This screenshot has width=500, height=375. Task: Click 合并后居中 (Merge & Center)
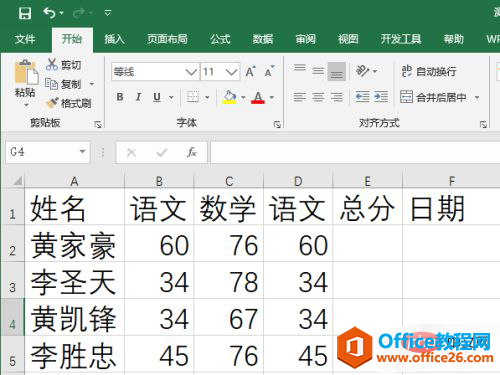point(433,97)
